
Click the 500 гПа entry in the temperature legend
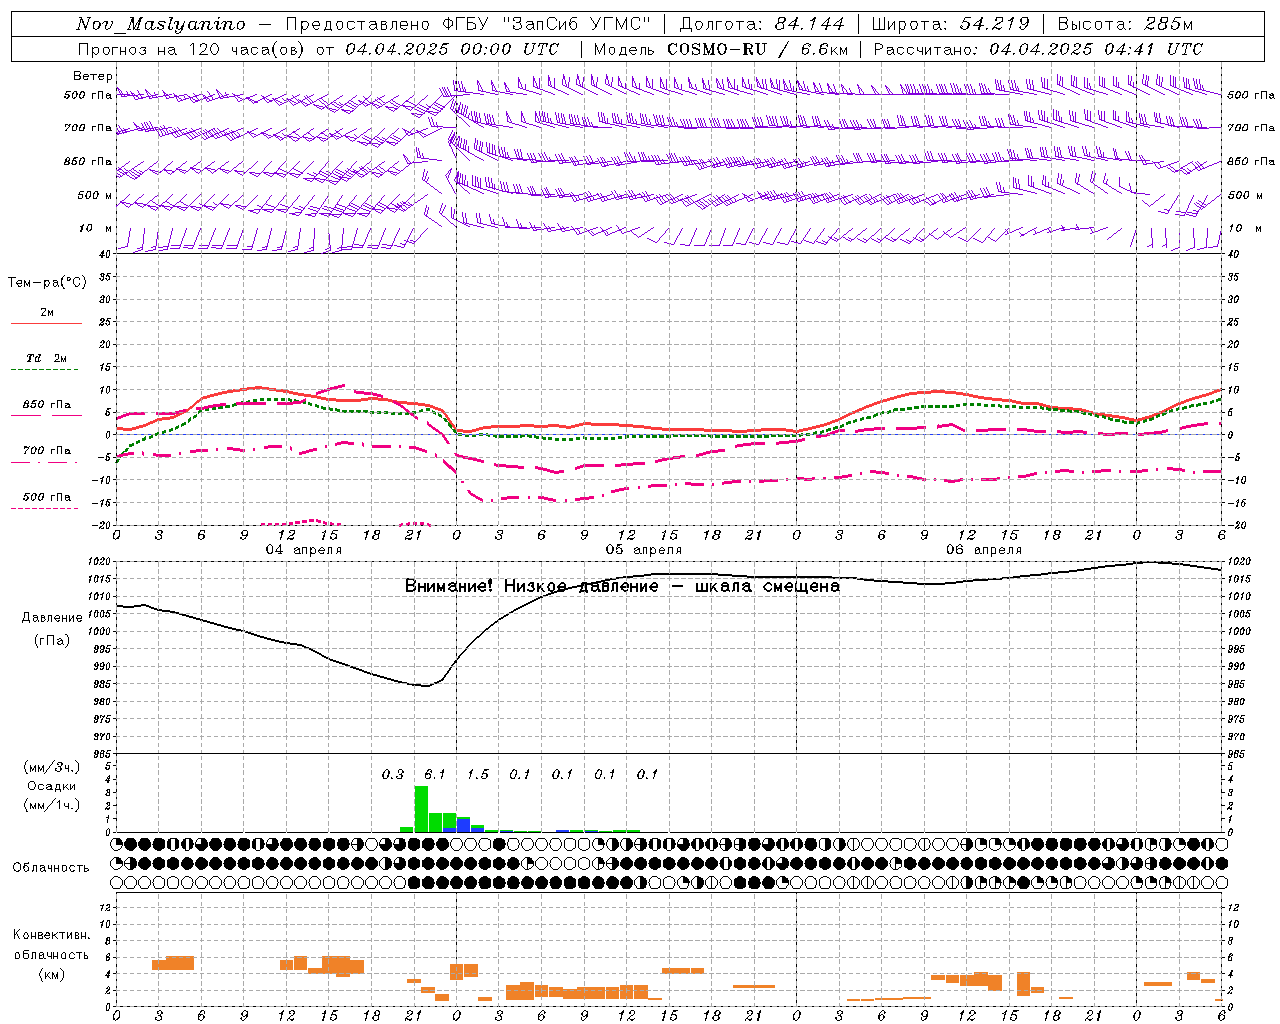click(47, 497)
